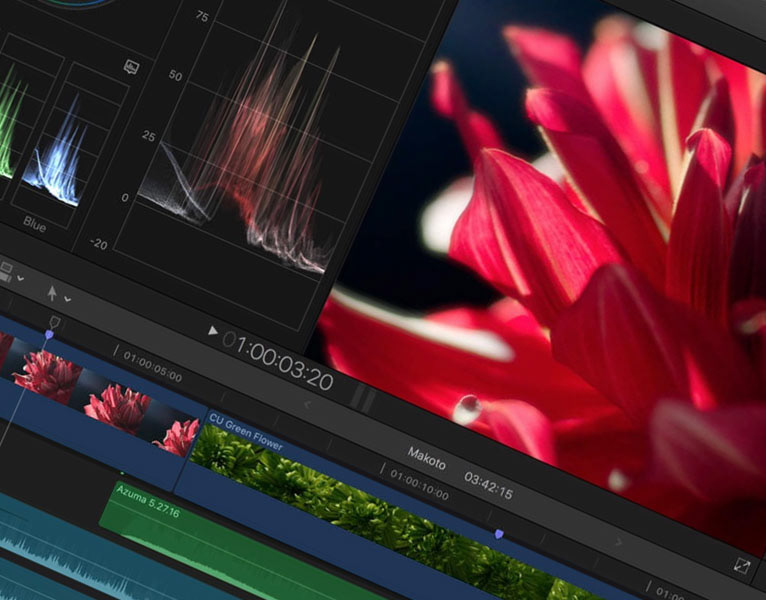Click the play icon beside the timecode
The image size is (766, 600).
pyautogui.click(x=213, y=331)
